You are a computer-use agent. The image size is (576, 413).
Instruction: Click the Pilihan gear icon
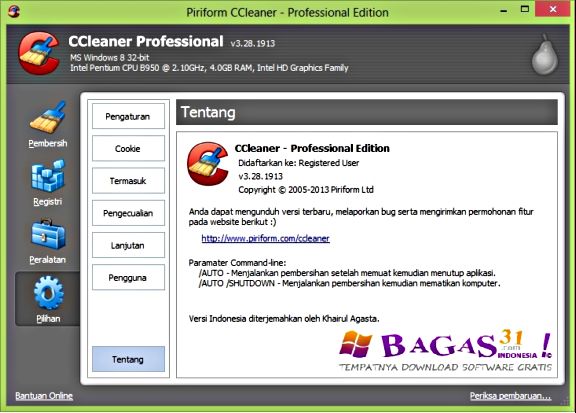click(48, 293)
